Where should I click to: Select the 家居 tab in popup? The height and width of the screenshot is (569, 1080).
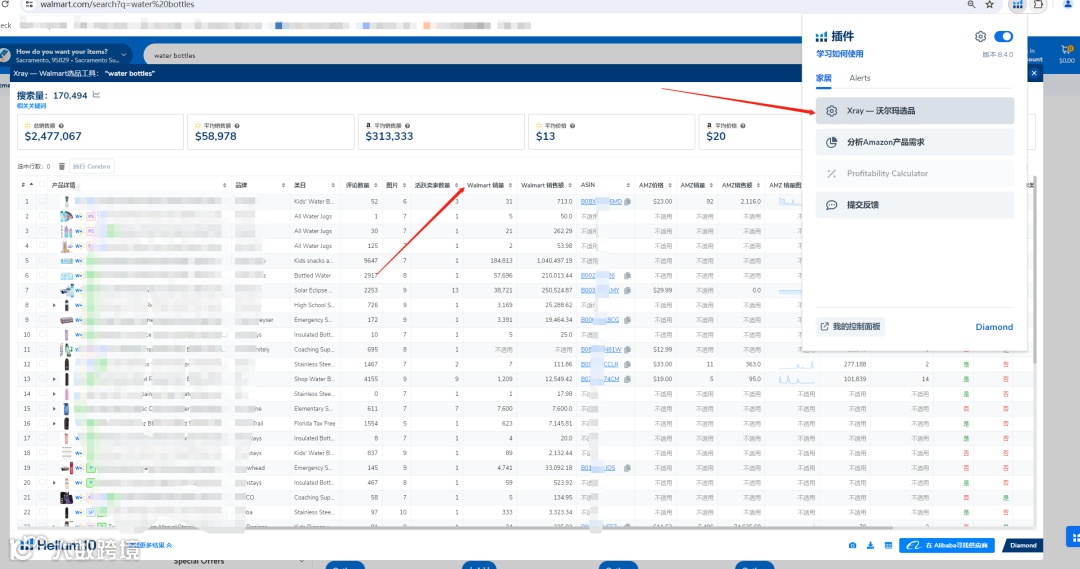coord(824,78)
